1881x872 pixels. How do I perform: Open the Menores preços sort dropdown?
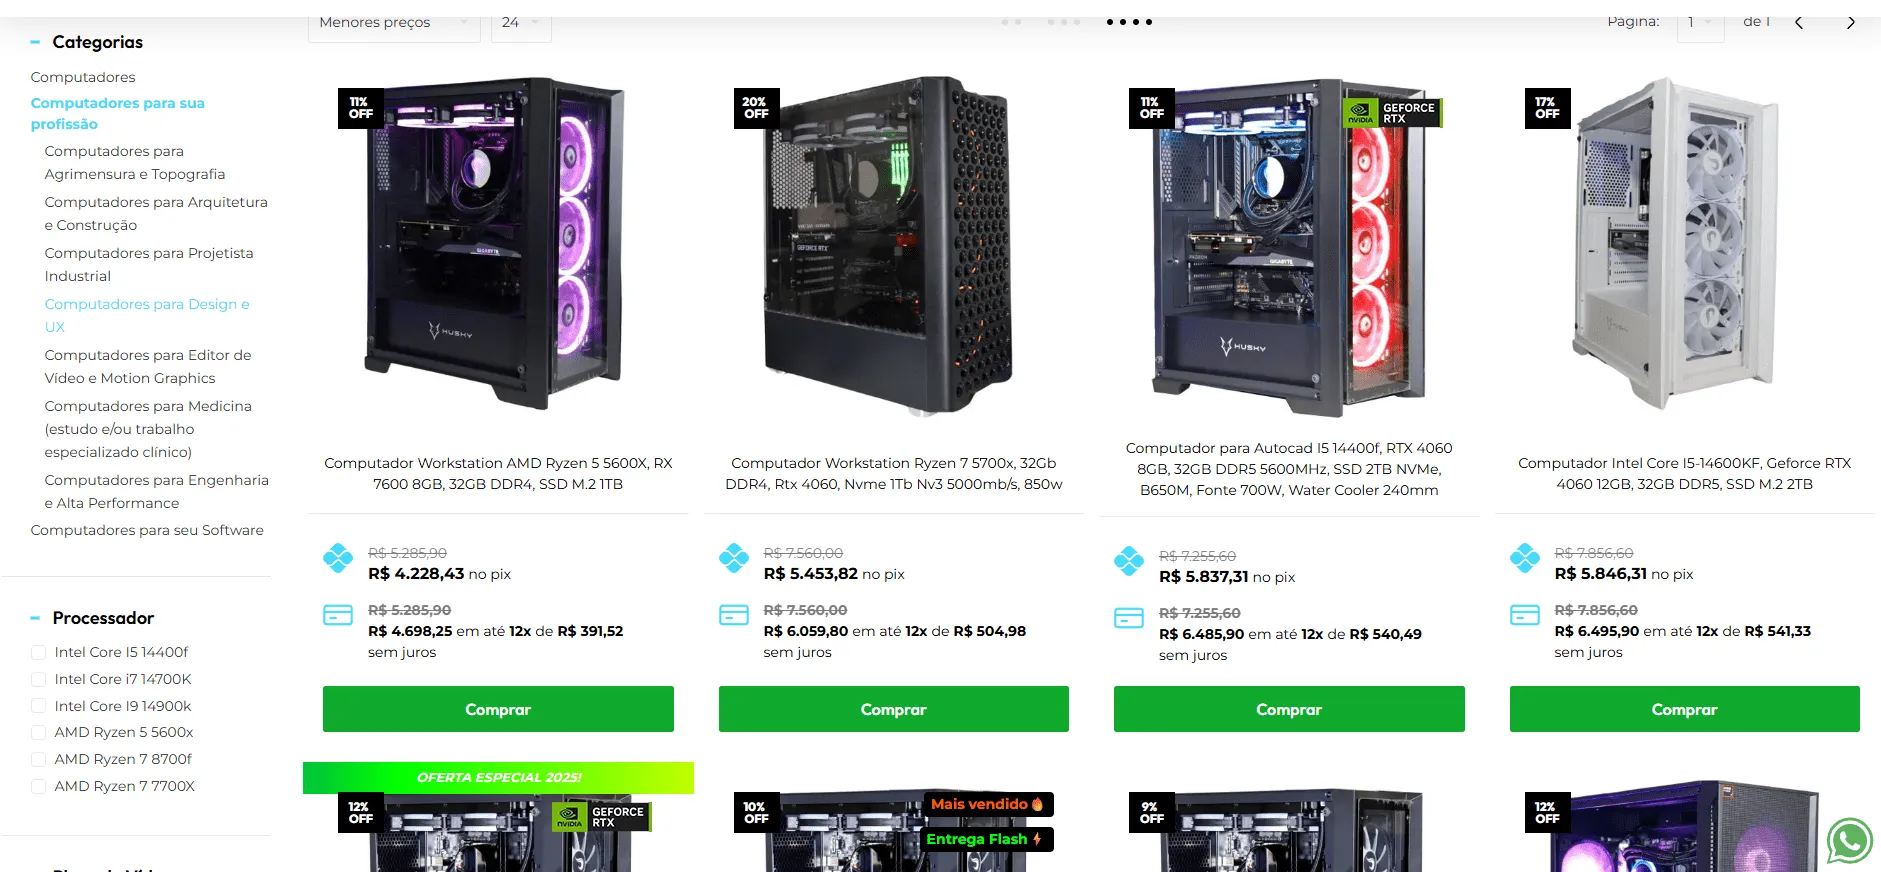(394, 23)
